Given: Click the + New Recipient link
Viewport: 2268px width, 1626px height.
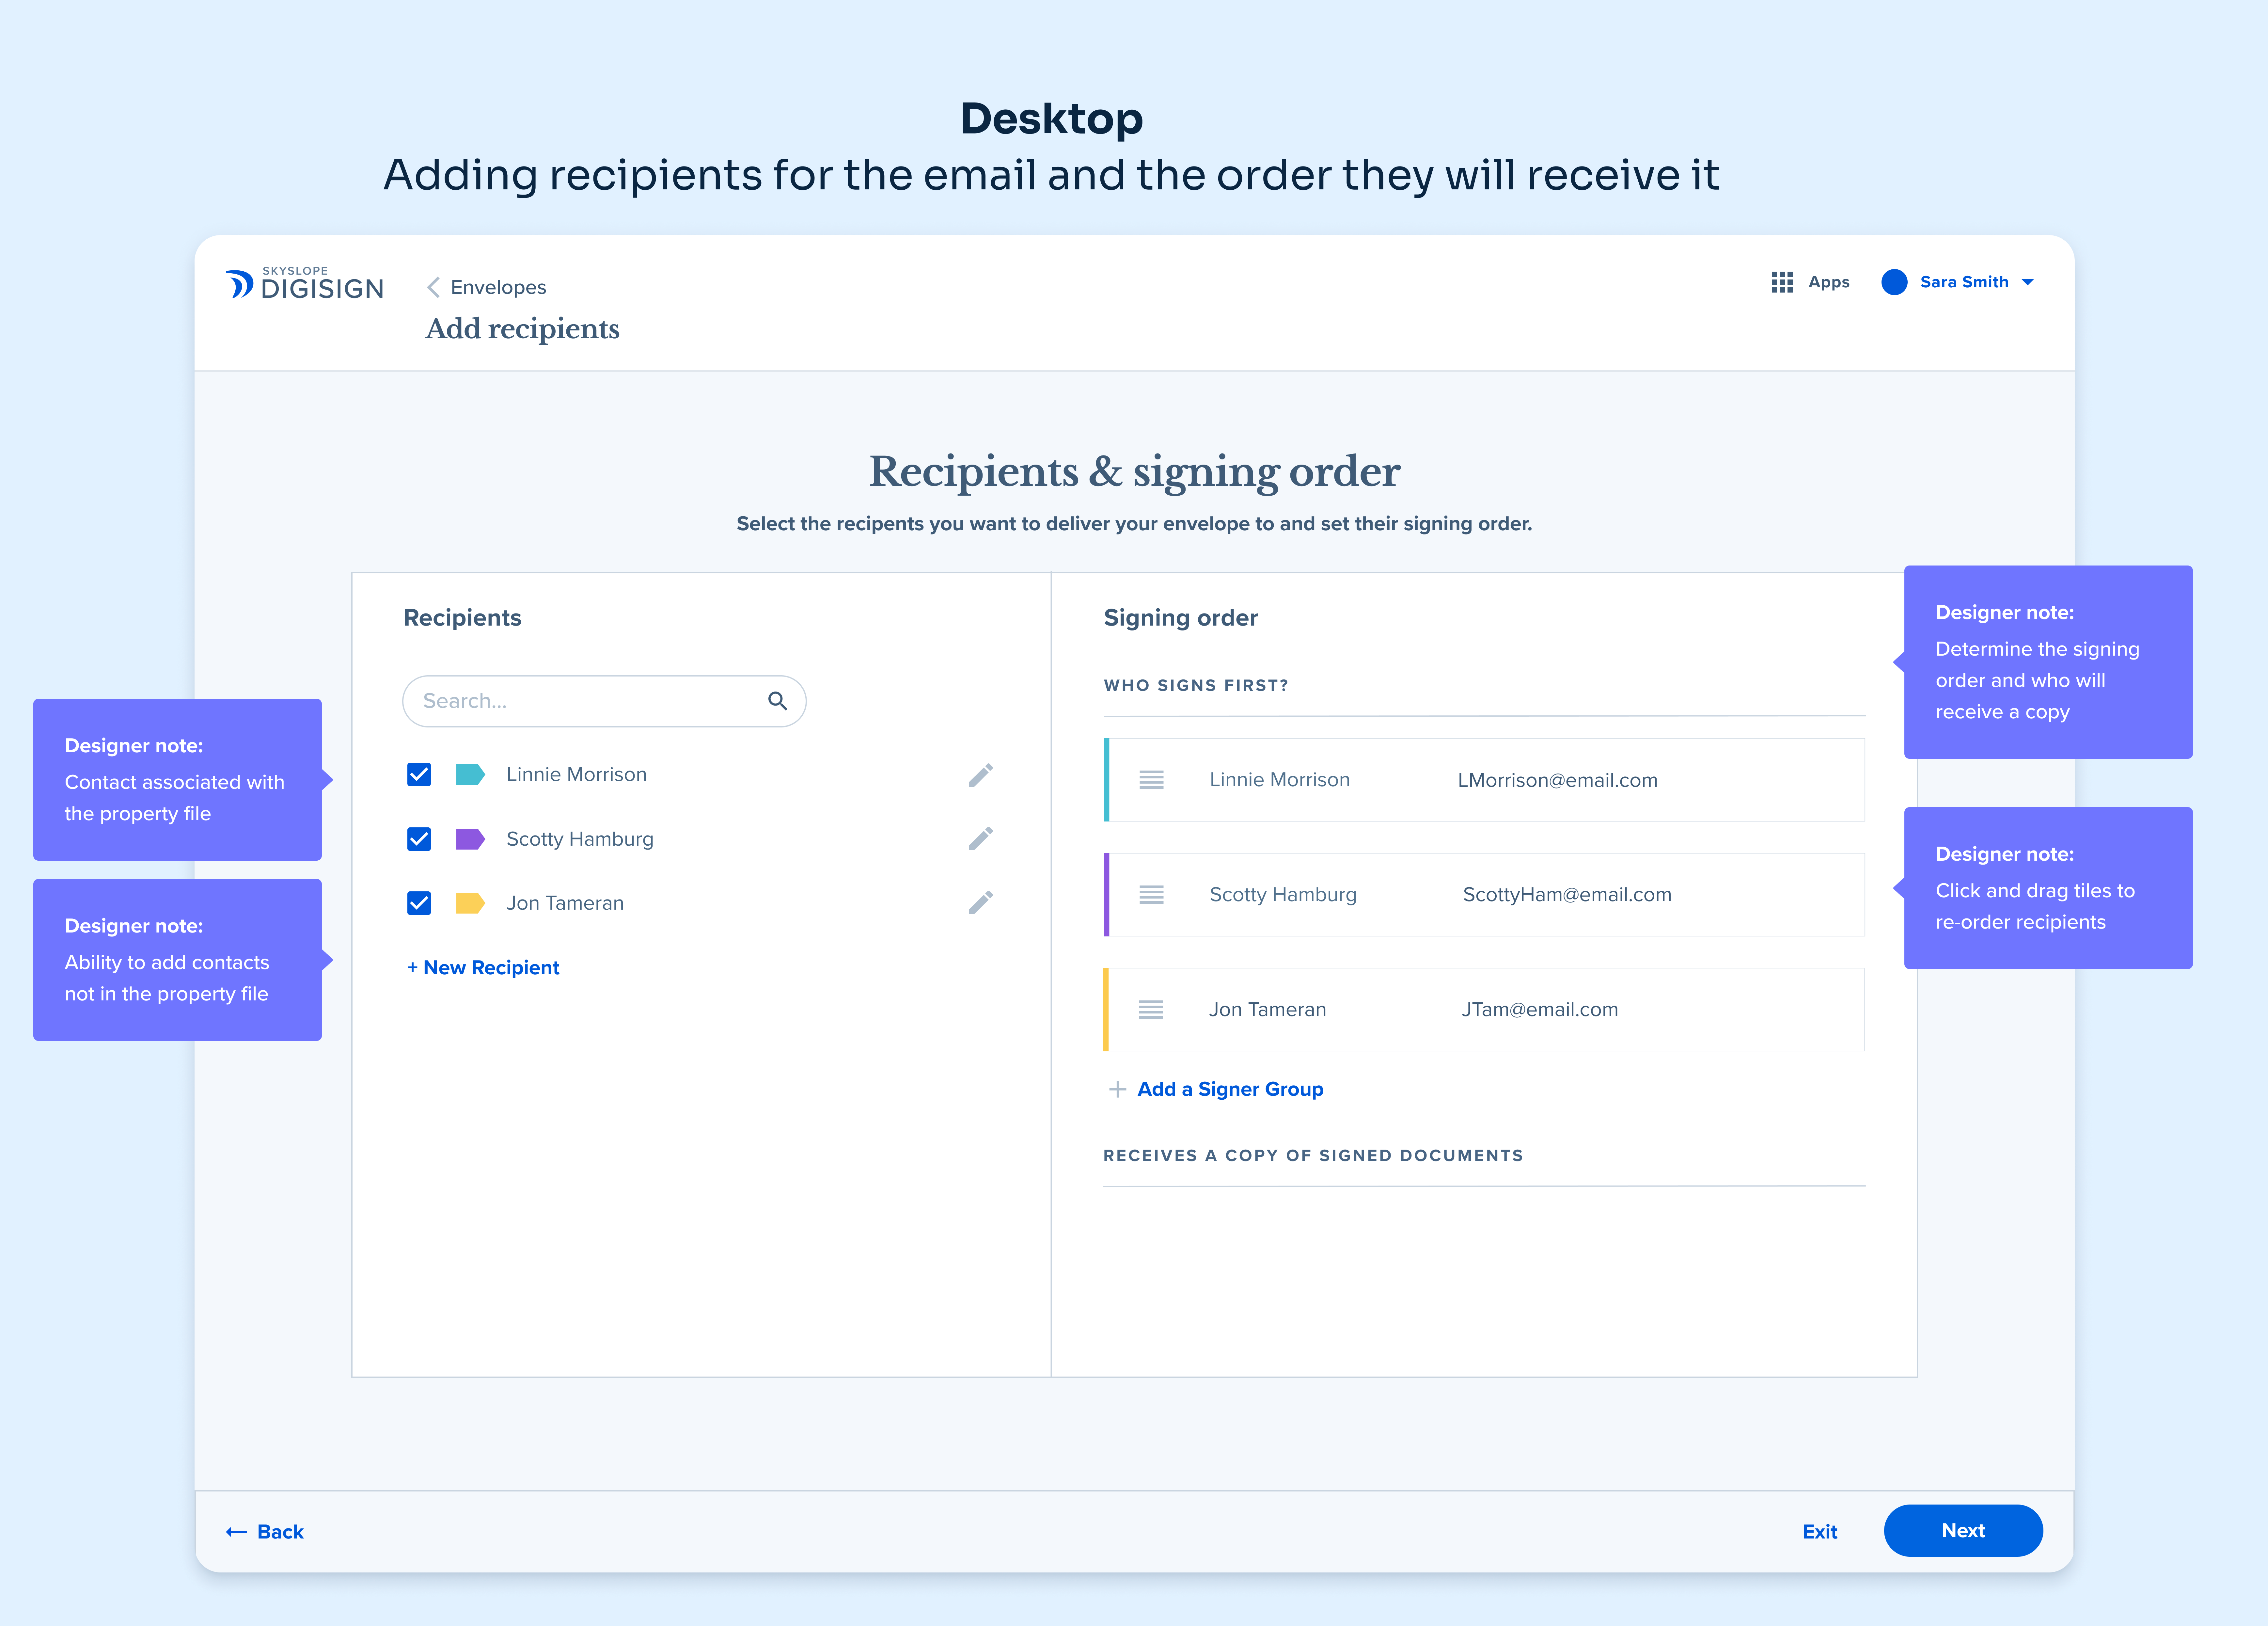Looking at the screenshot, I should tap(483, 967).
